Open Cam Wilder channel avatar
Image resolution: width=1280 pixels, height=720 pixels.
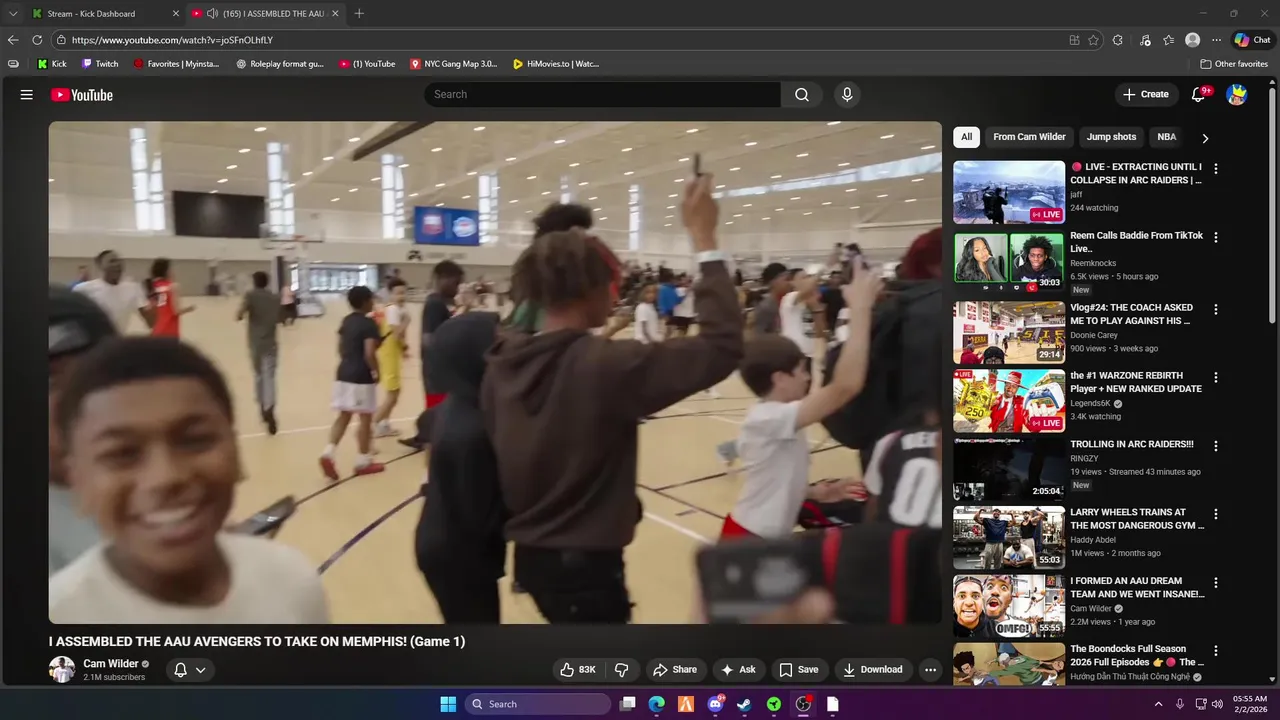[62, 670]
